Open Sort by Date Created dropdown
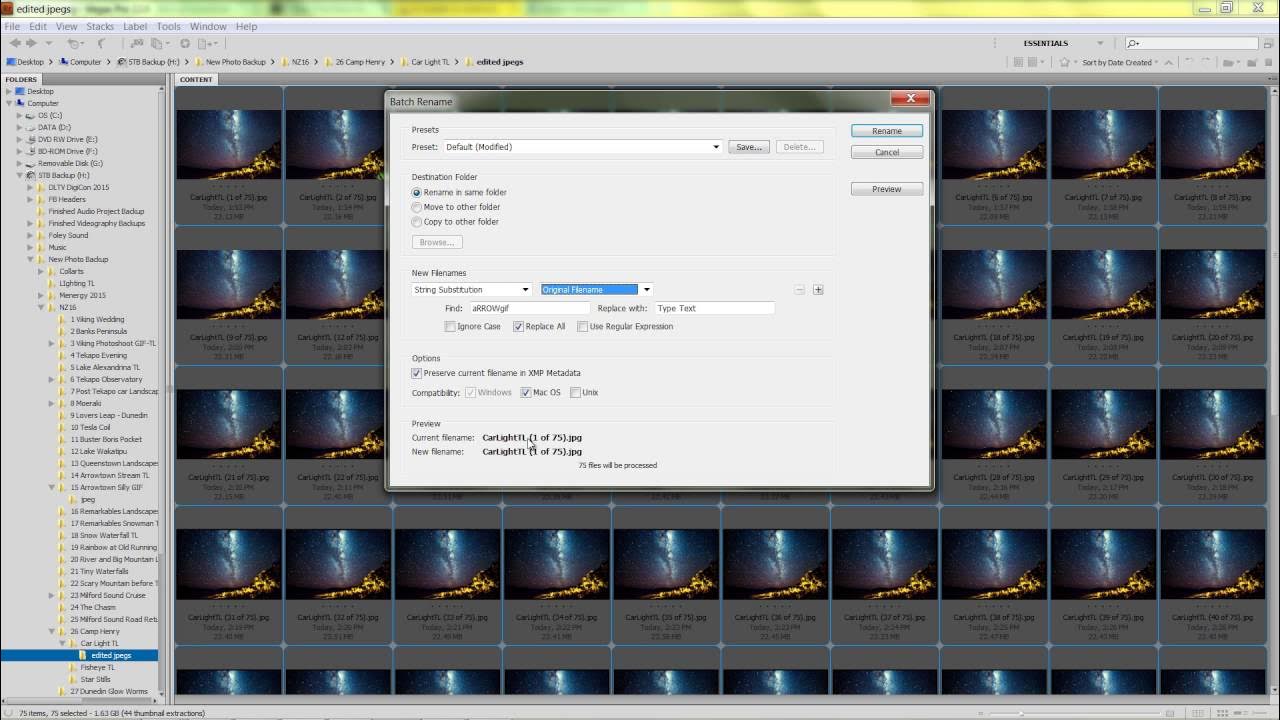1280x720 pixels. point(1120,62)
